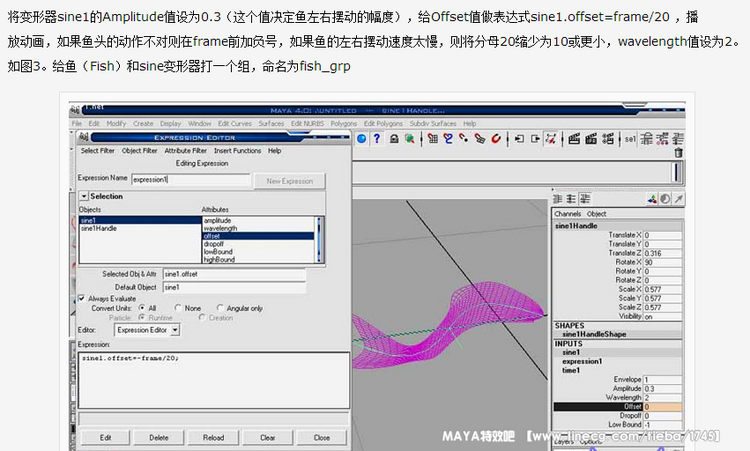The height and width of the screenshot is (451, 750).
Task: Click the Translate Z value 0.316 field
Action: (x=662, y=253)
